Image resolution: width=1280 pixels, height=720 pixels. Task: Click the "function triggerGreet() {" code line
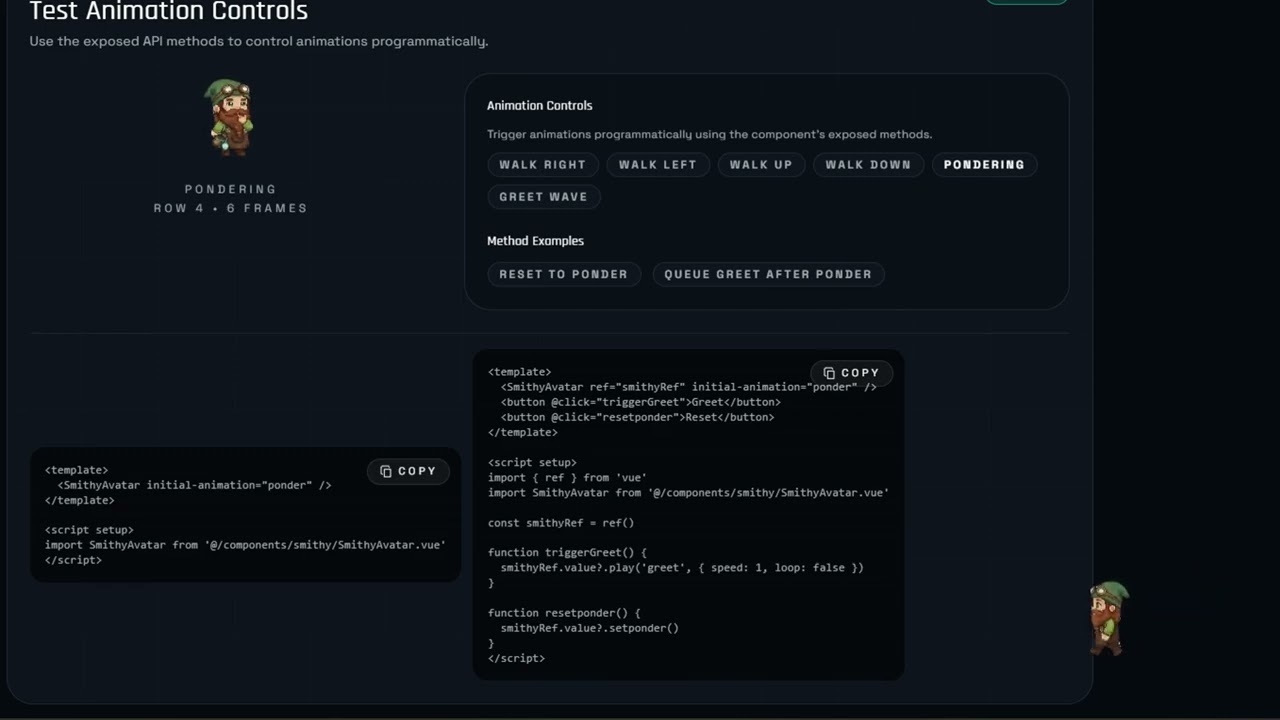(x=567, y=553)
